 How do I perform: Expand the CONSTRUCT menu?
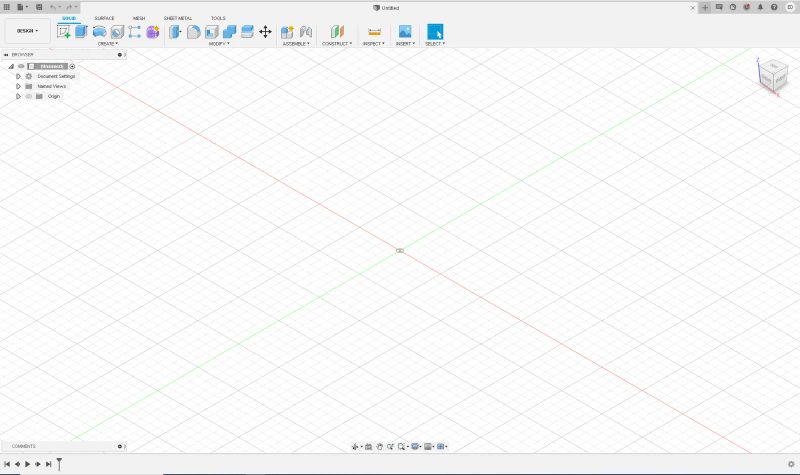coord(337,44)
